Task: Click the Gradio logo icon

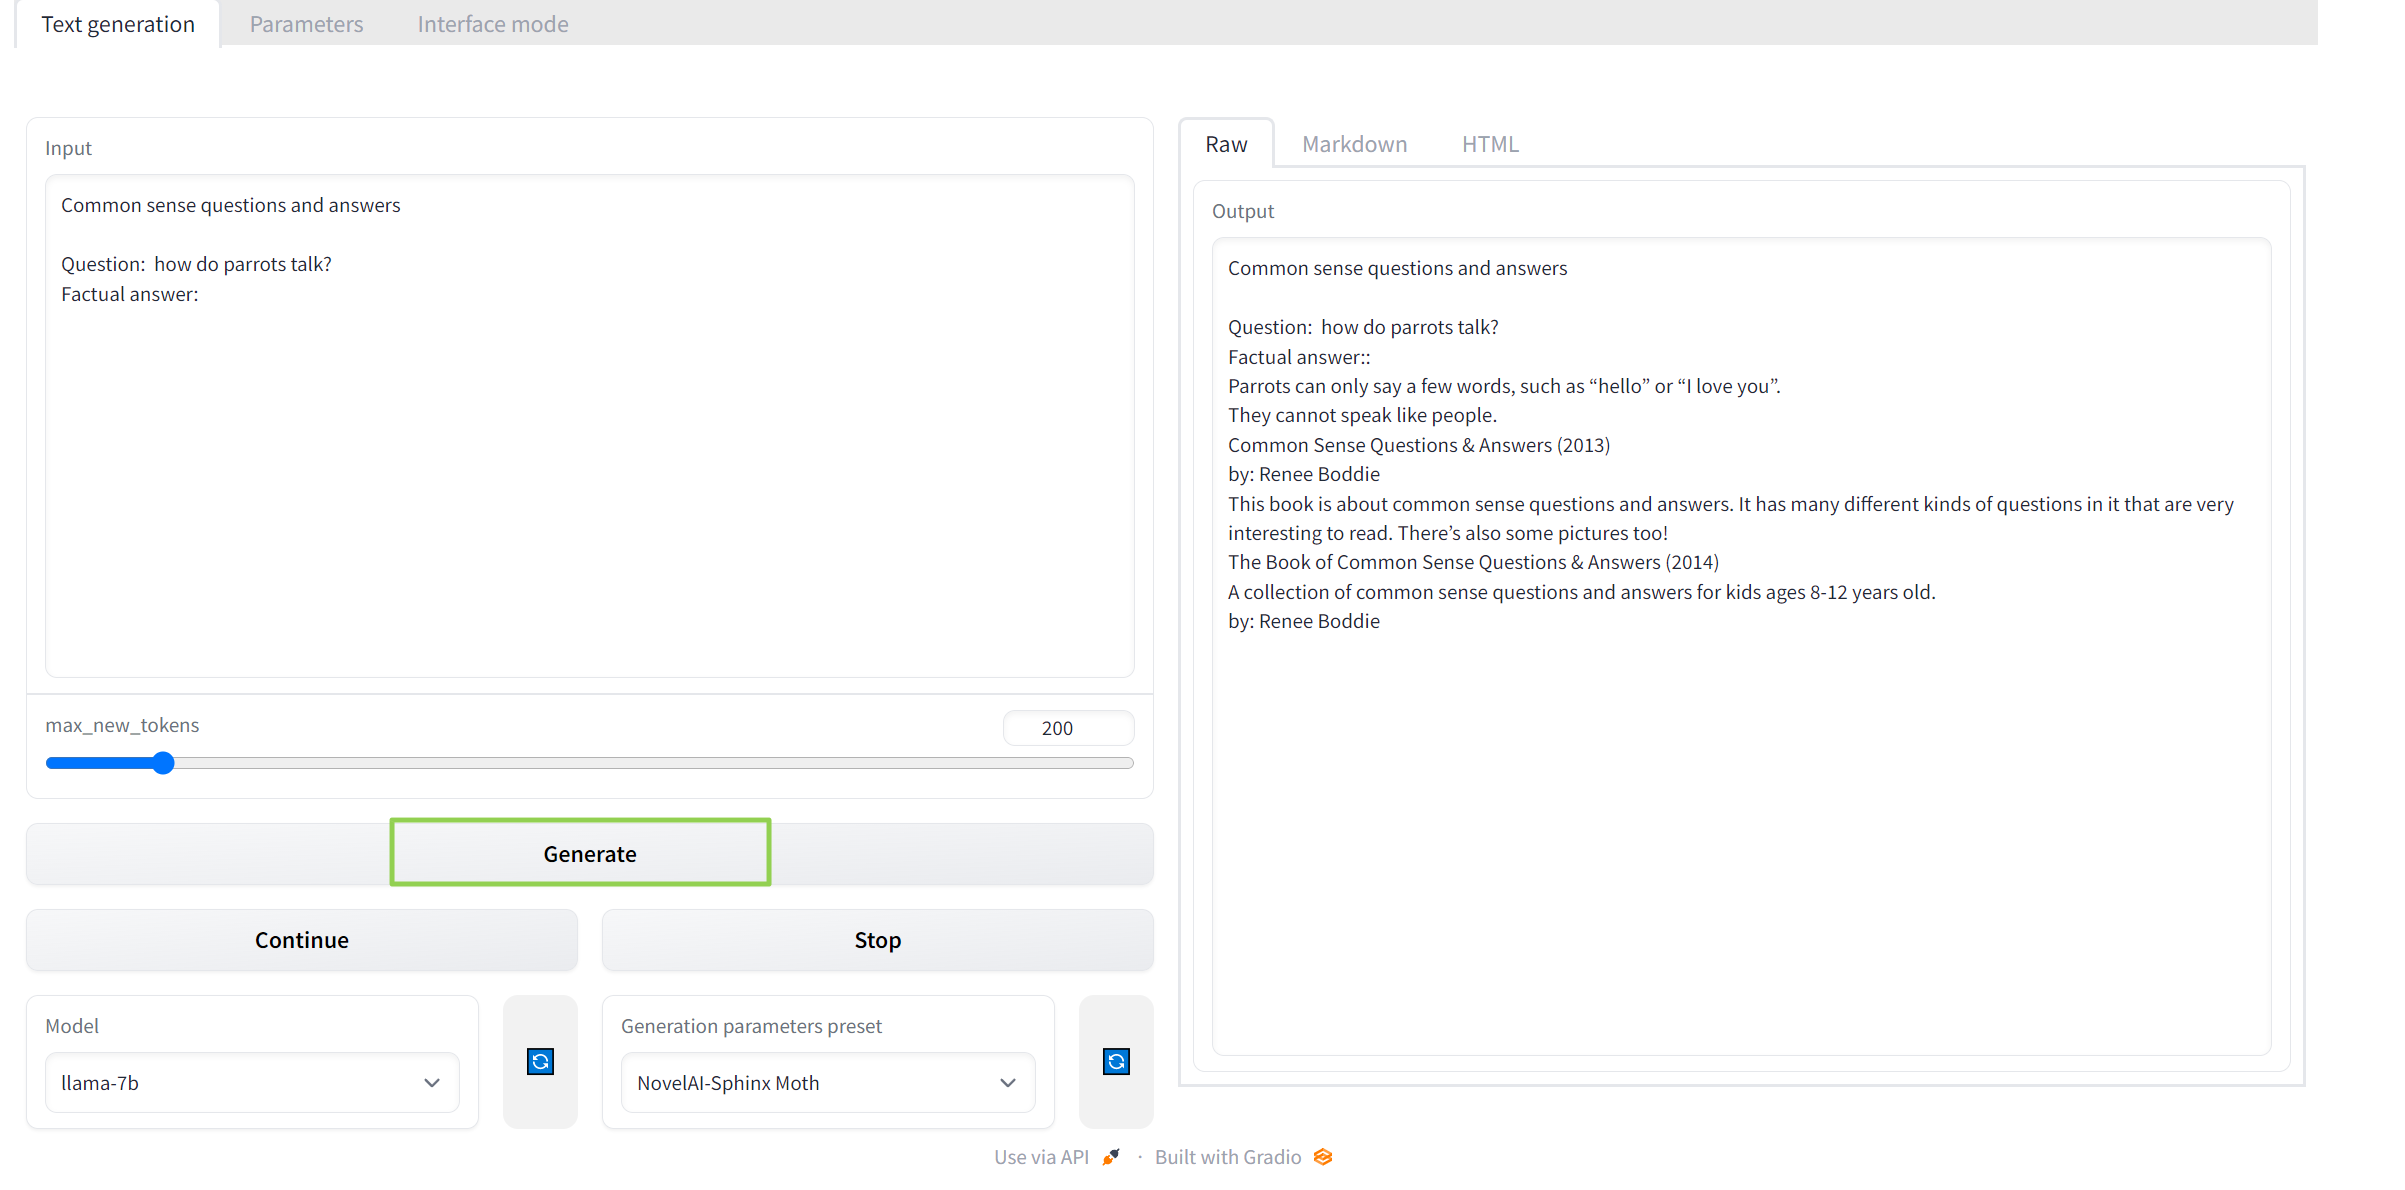Action: click(x=1323, y=1157)
